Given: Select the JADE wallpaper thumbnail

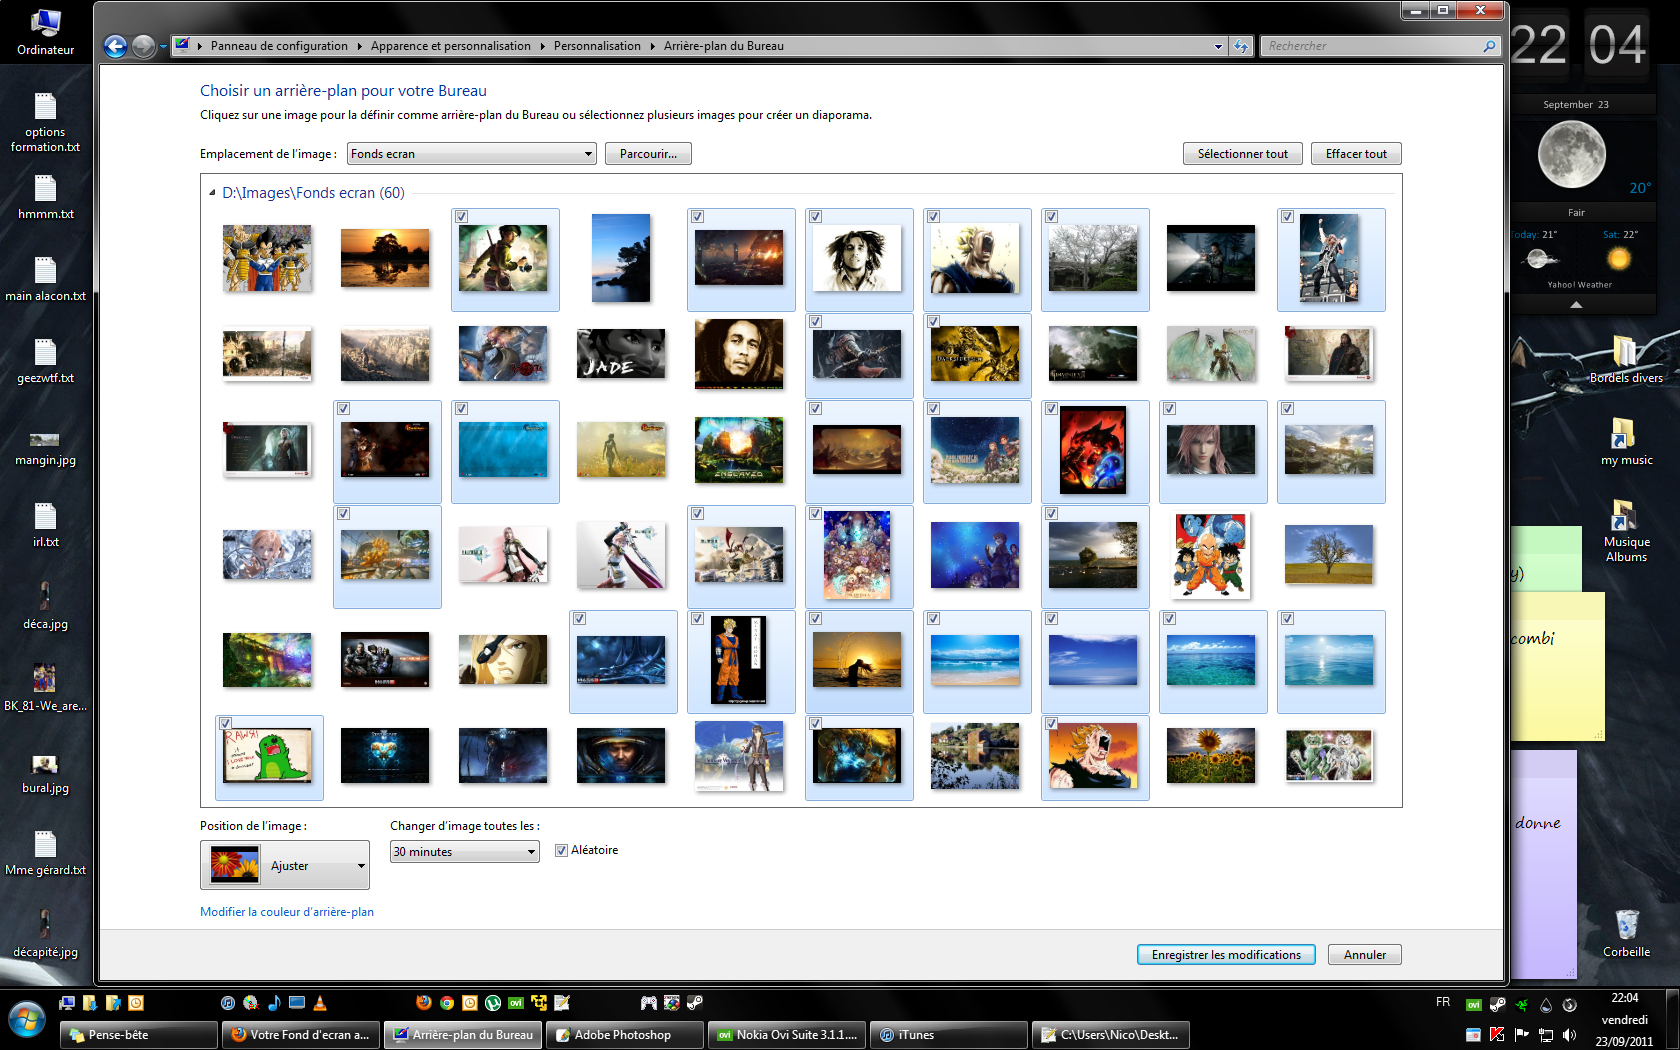Looking at the screenshot, I should (x=621, y=354).
